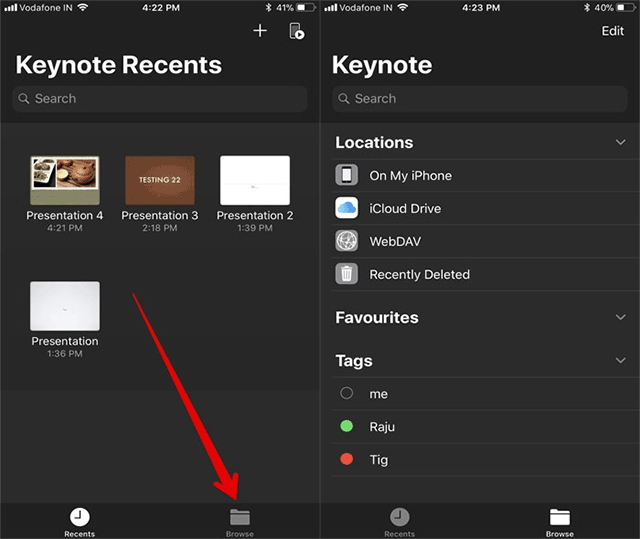Open Presentation 4 thumbnail

65,180
